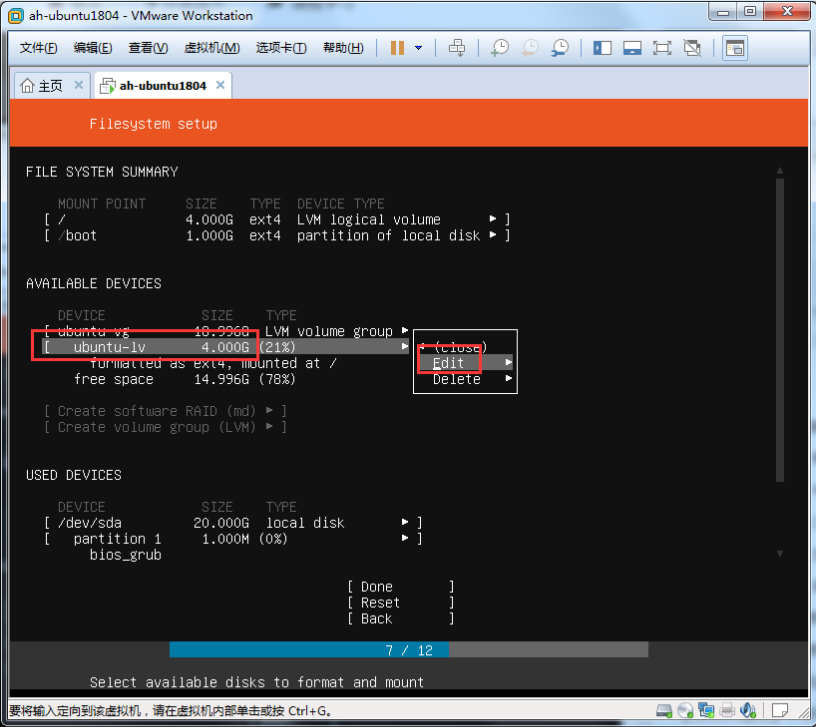Click the Send Ctrl+Alt+Del toolbar icon

point(457,48)
